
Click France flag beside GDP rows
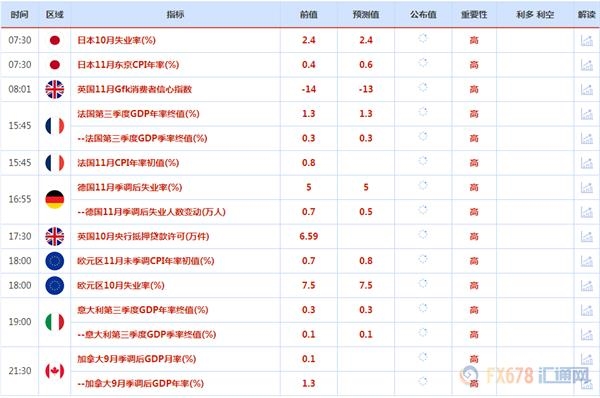click(x=55, y=126)
